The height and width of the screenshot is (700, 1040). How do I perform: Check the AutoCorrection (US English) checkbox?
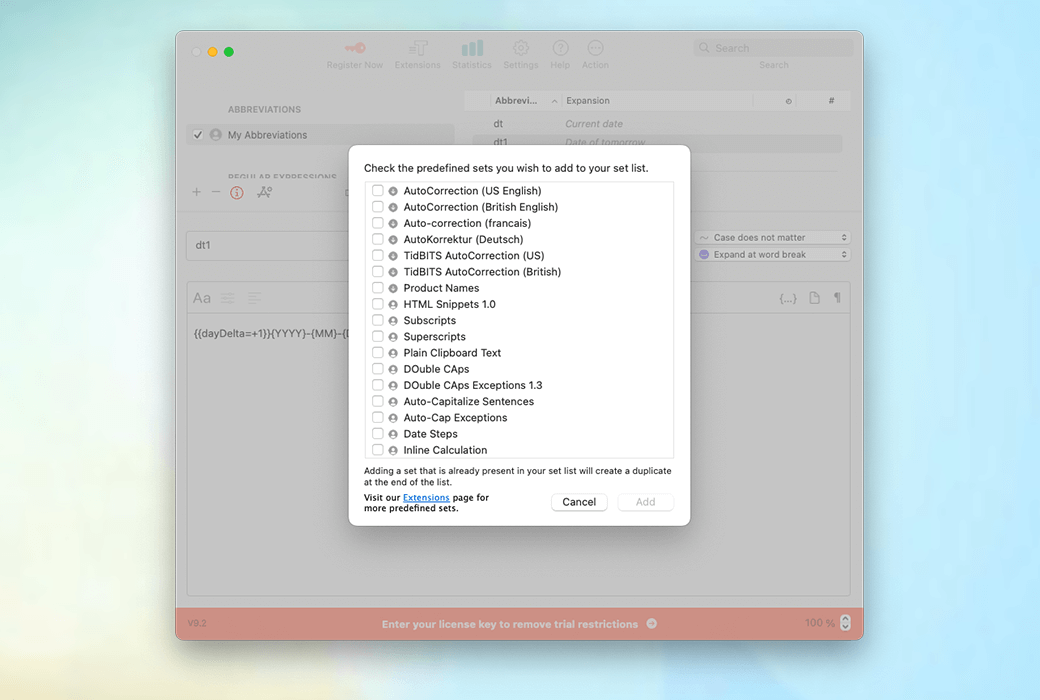tap(378, 191)
